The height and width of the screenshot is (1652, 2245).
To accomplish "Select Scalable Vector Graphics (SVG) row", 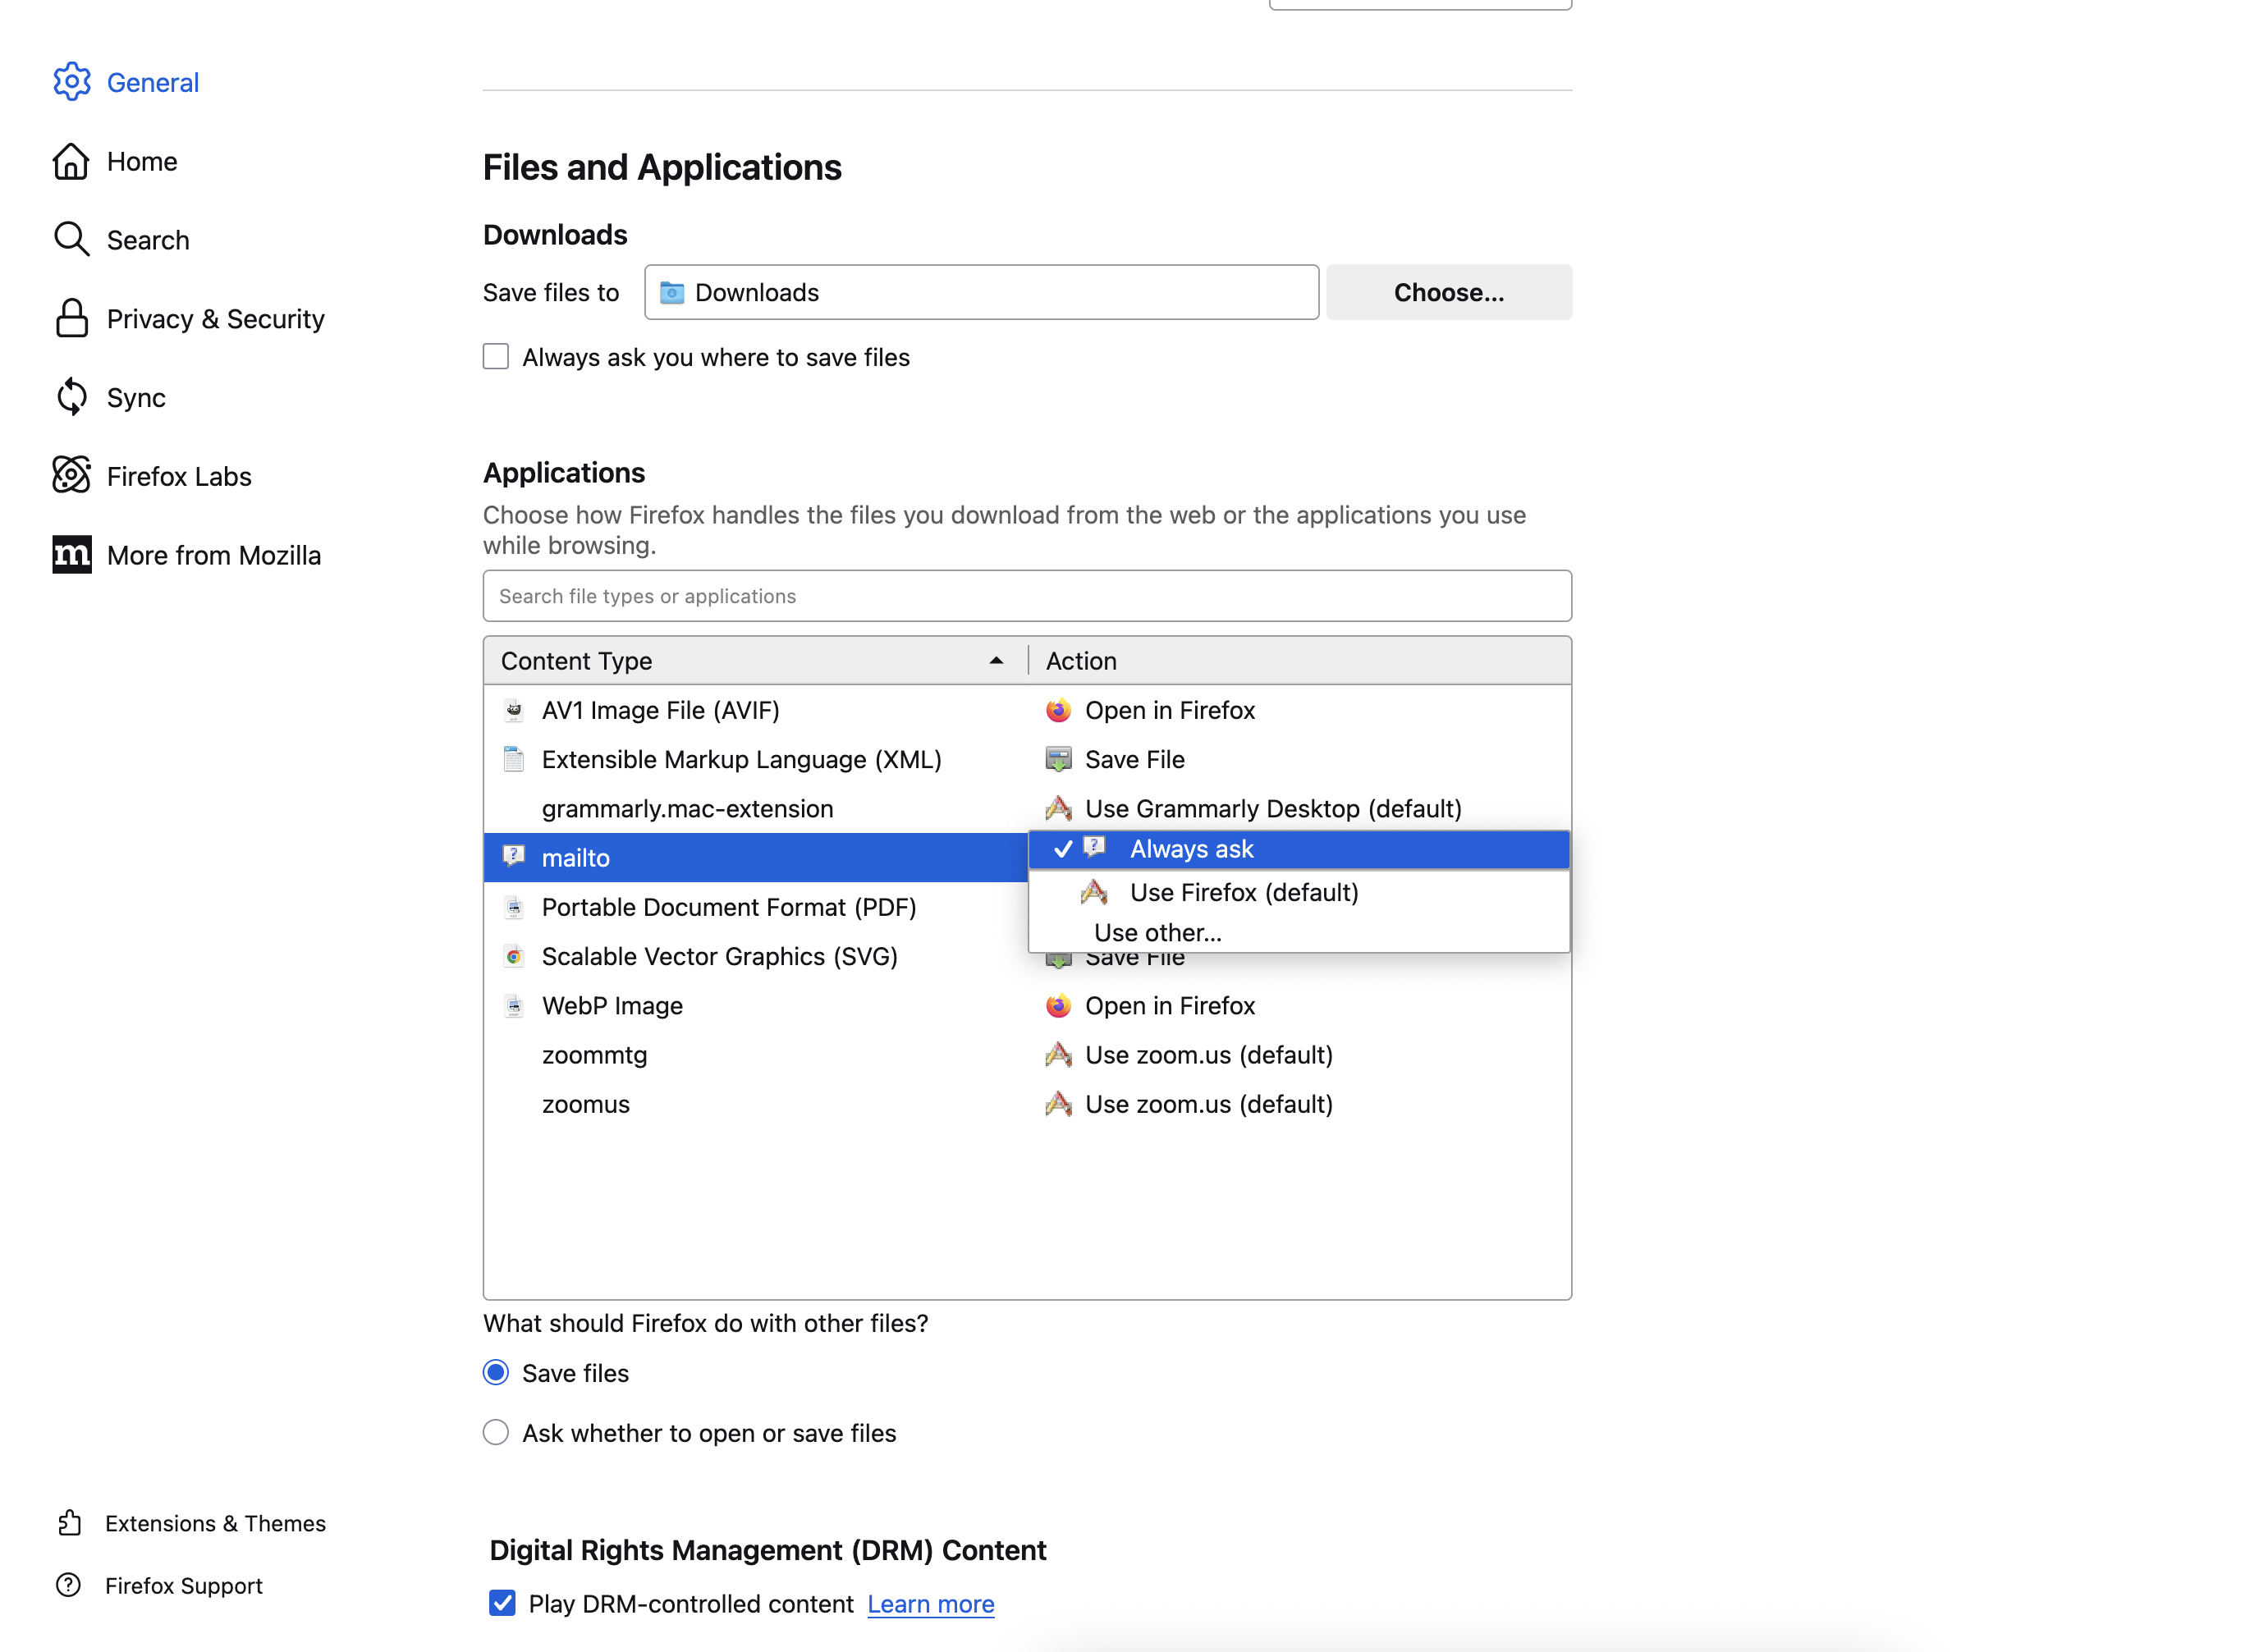I will (x=755, y=956).
